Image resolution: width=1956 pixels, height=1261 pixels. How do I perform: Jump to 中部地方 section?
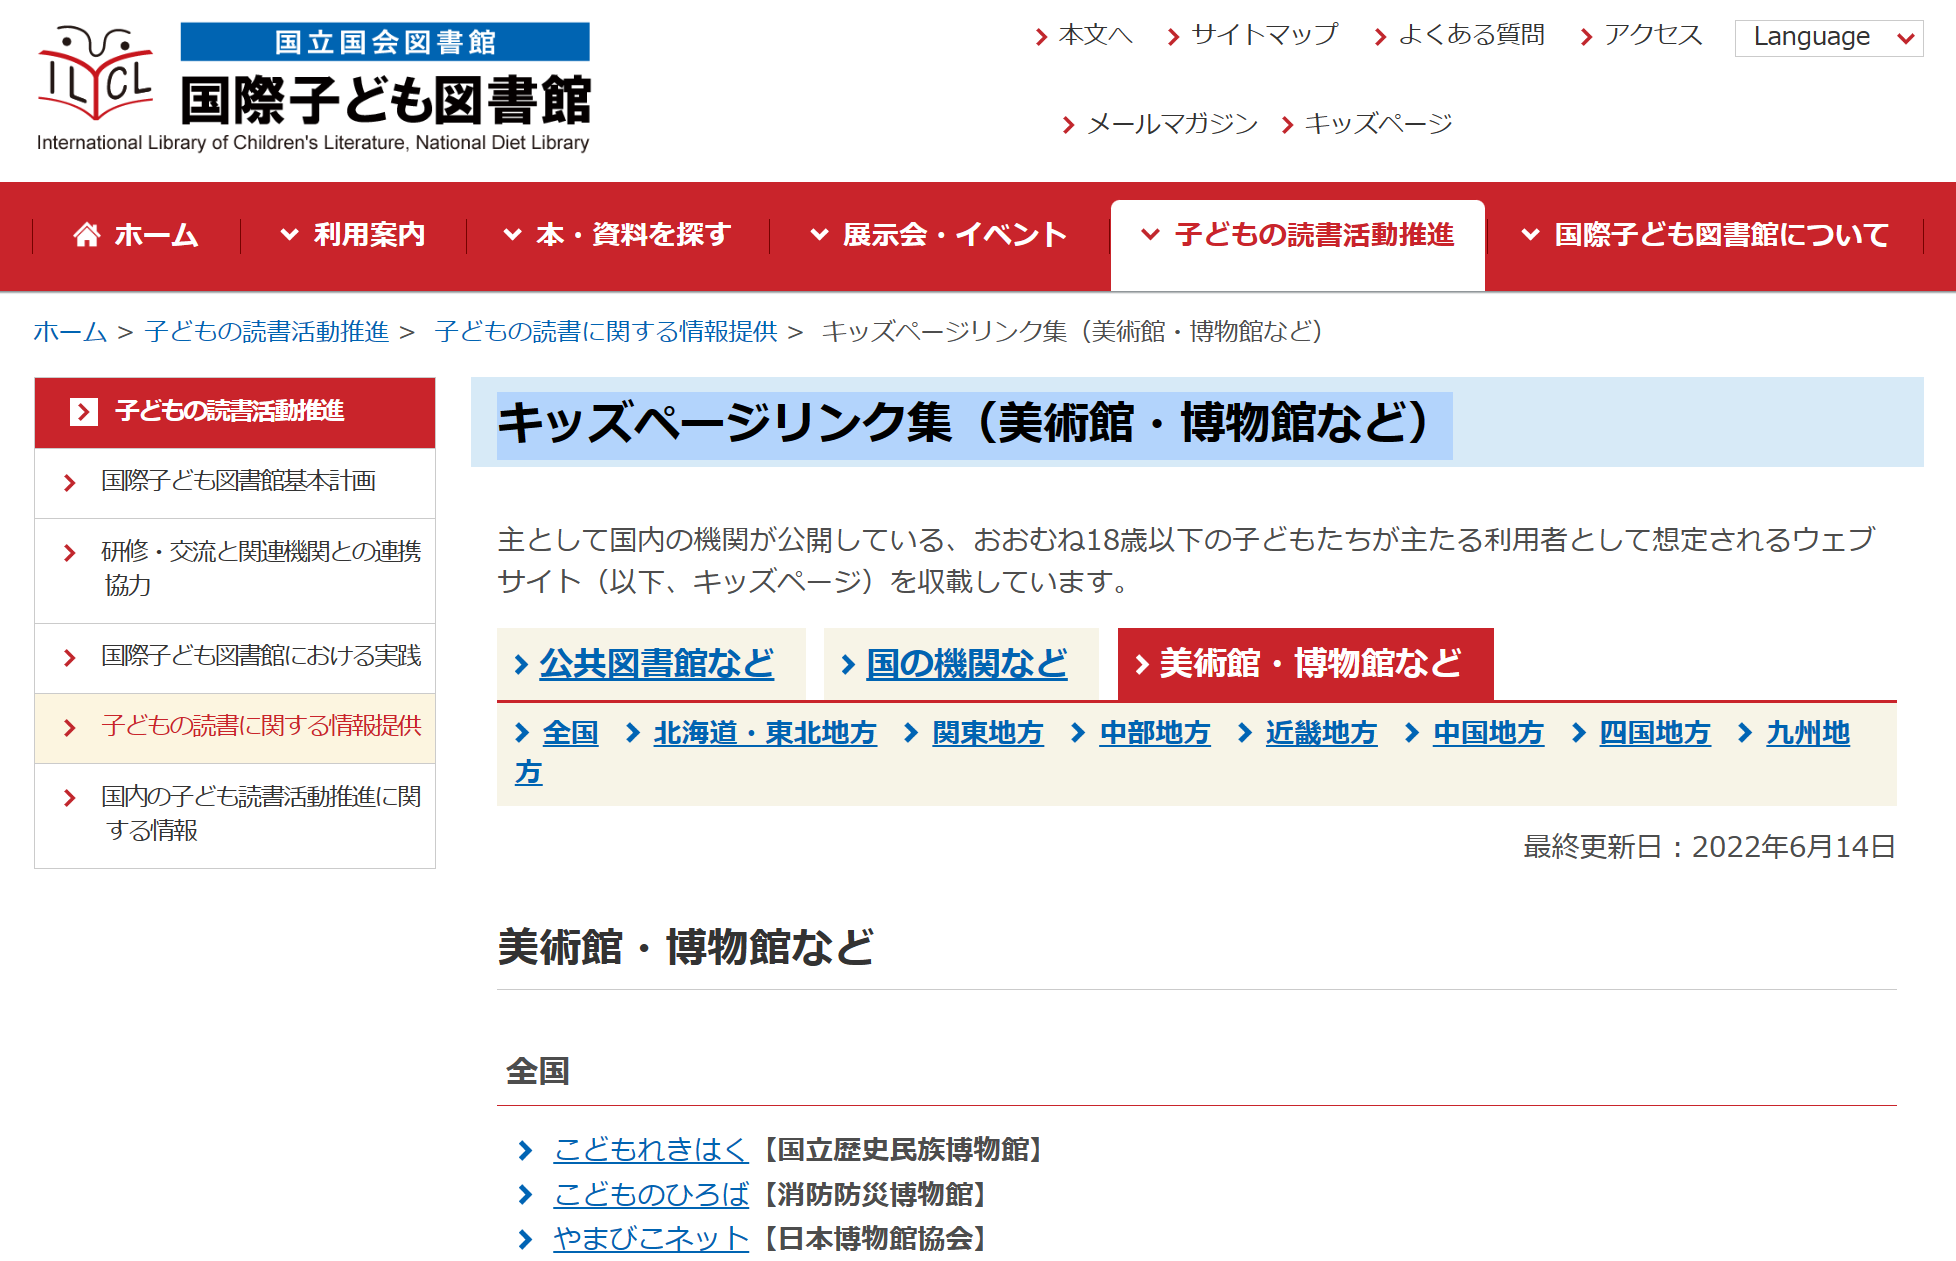point(1155,733)
